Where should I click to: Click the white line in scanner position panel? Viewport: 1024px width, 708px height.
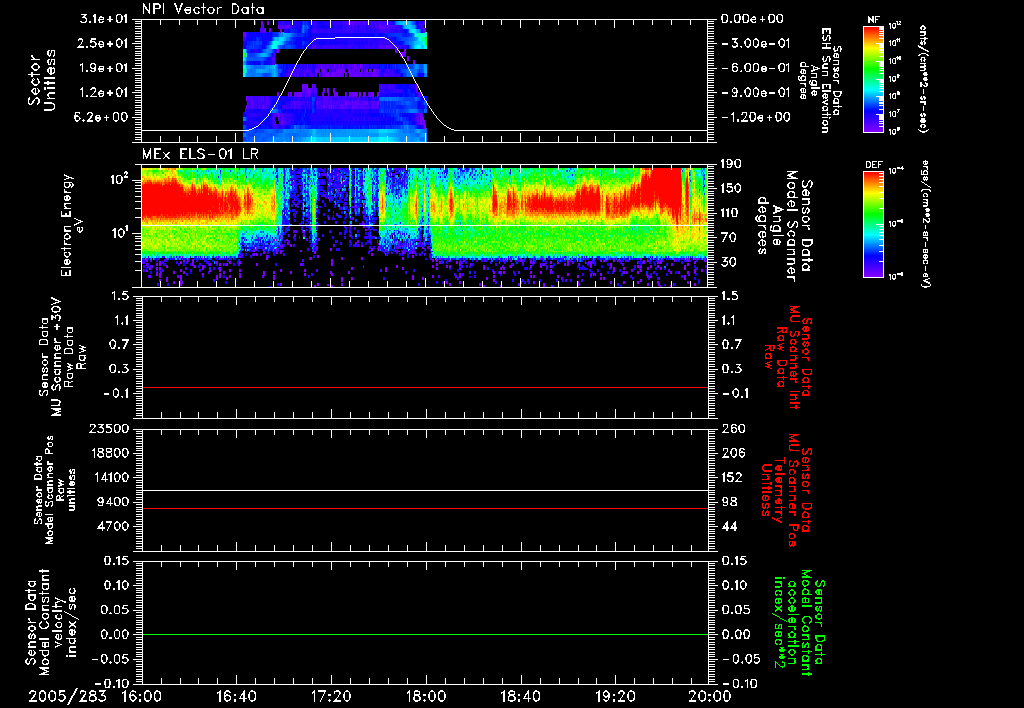coord(424,491)
